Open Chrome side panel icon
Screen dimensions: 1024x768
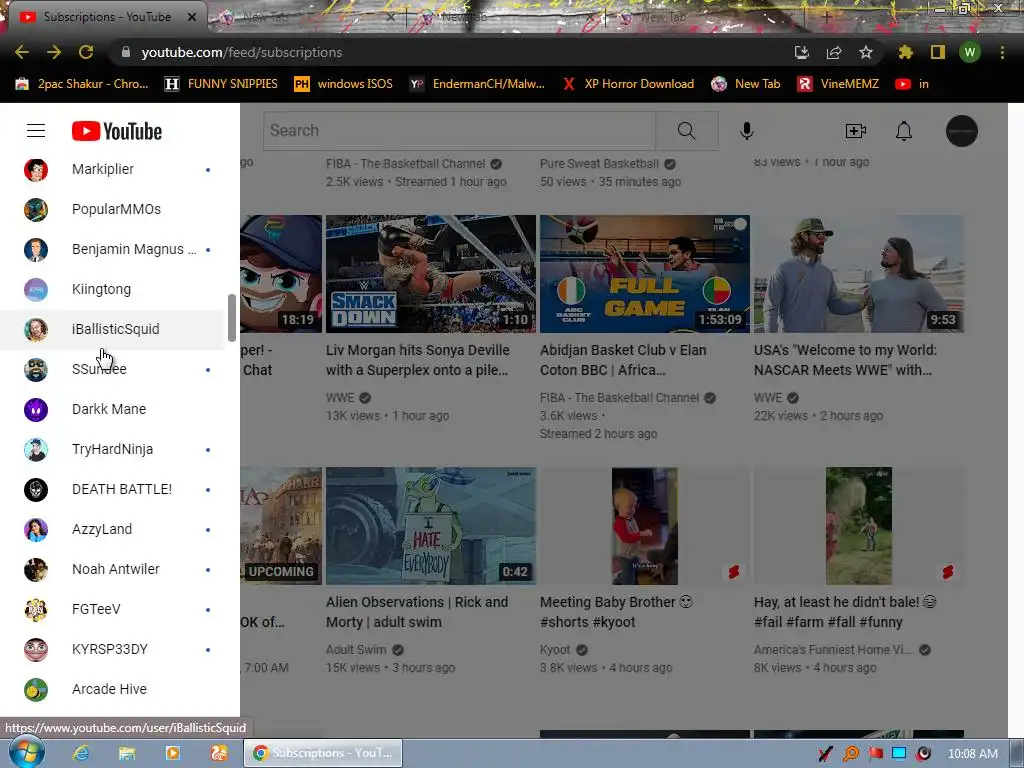938,52
